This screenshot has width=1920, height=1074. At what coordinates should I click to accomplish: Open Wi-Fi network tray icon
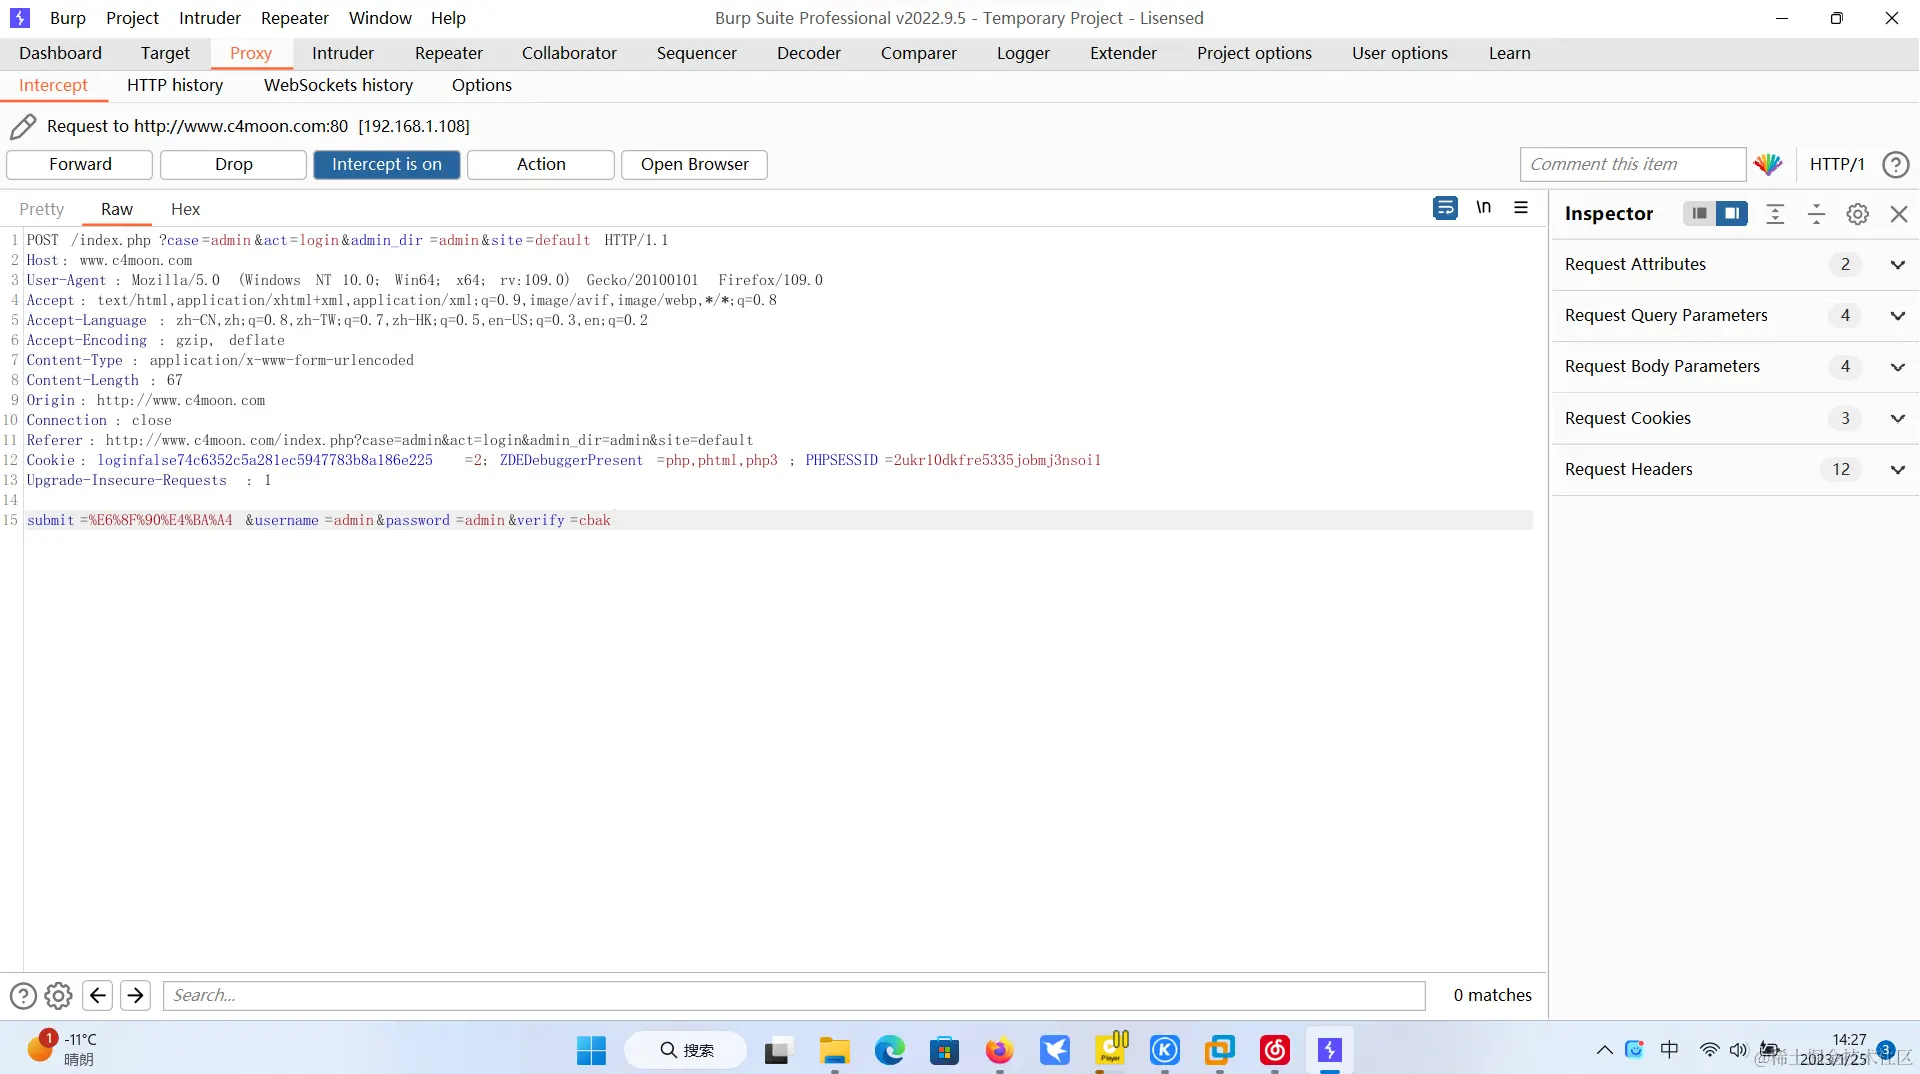coord(1709,1050)
